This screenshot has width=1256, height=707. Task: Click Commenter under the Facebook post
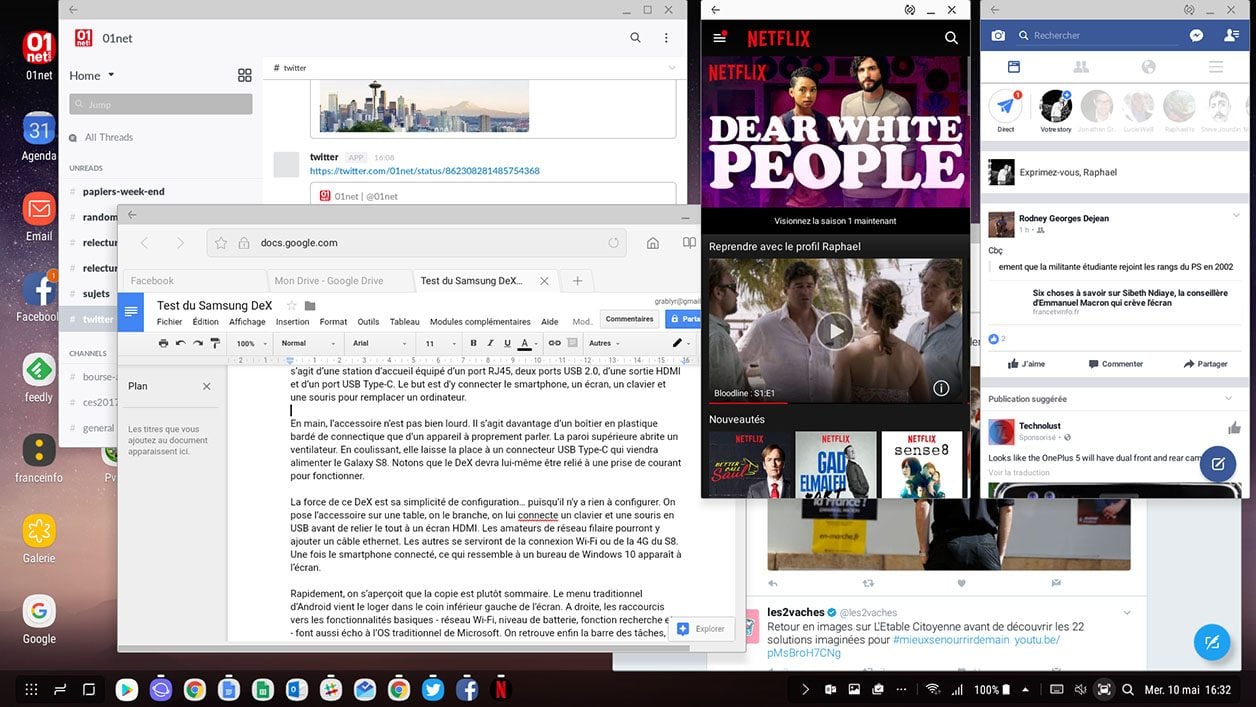[x=1115, y=364]
